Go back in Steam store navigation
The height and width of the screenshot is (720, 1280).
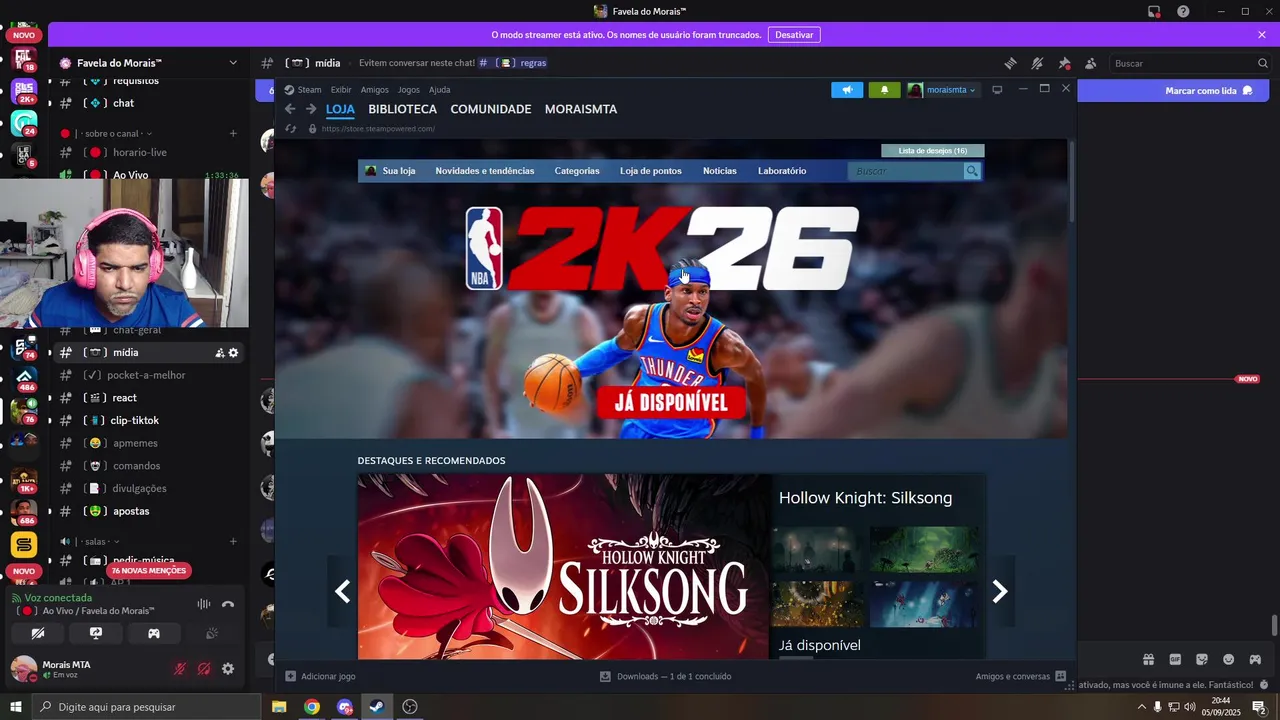pyautogui.click(x=290, y=109)
